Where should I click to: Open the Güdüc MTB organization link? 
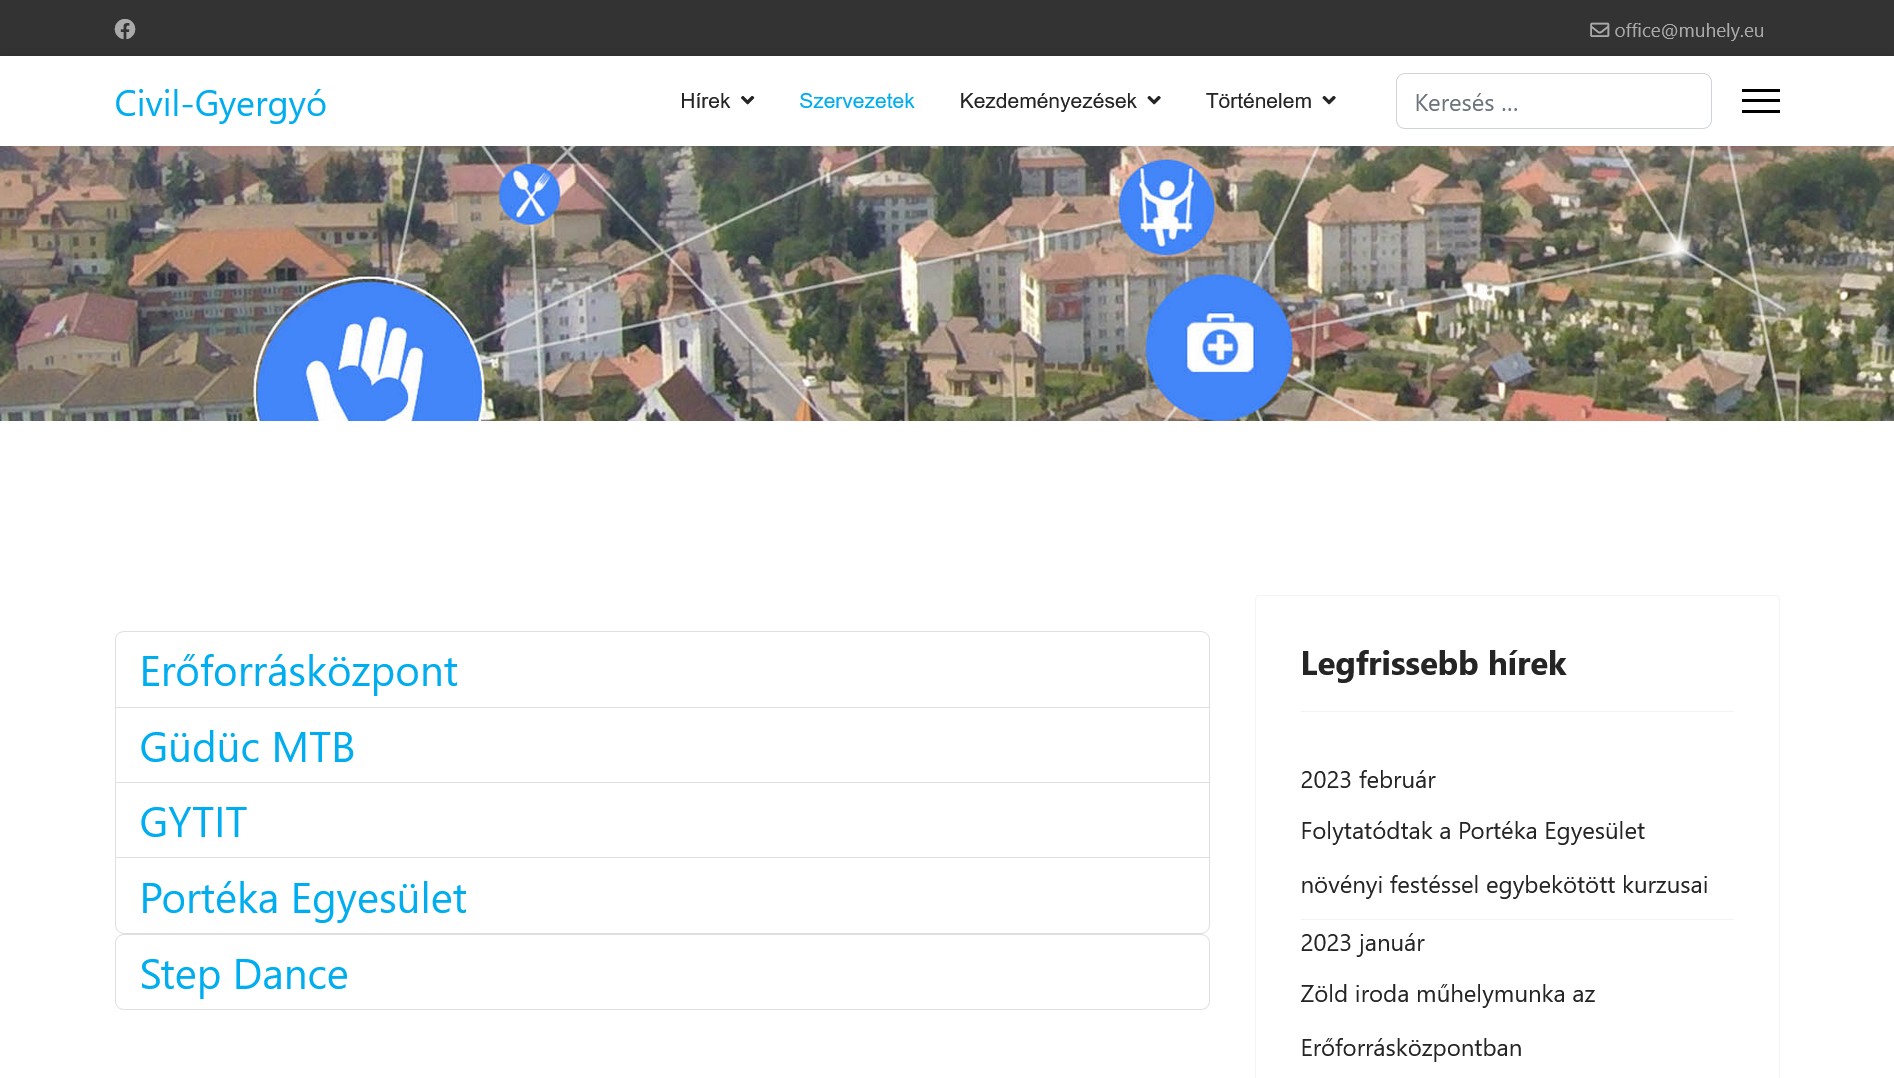[x=247, y=746]
